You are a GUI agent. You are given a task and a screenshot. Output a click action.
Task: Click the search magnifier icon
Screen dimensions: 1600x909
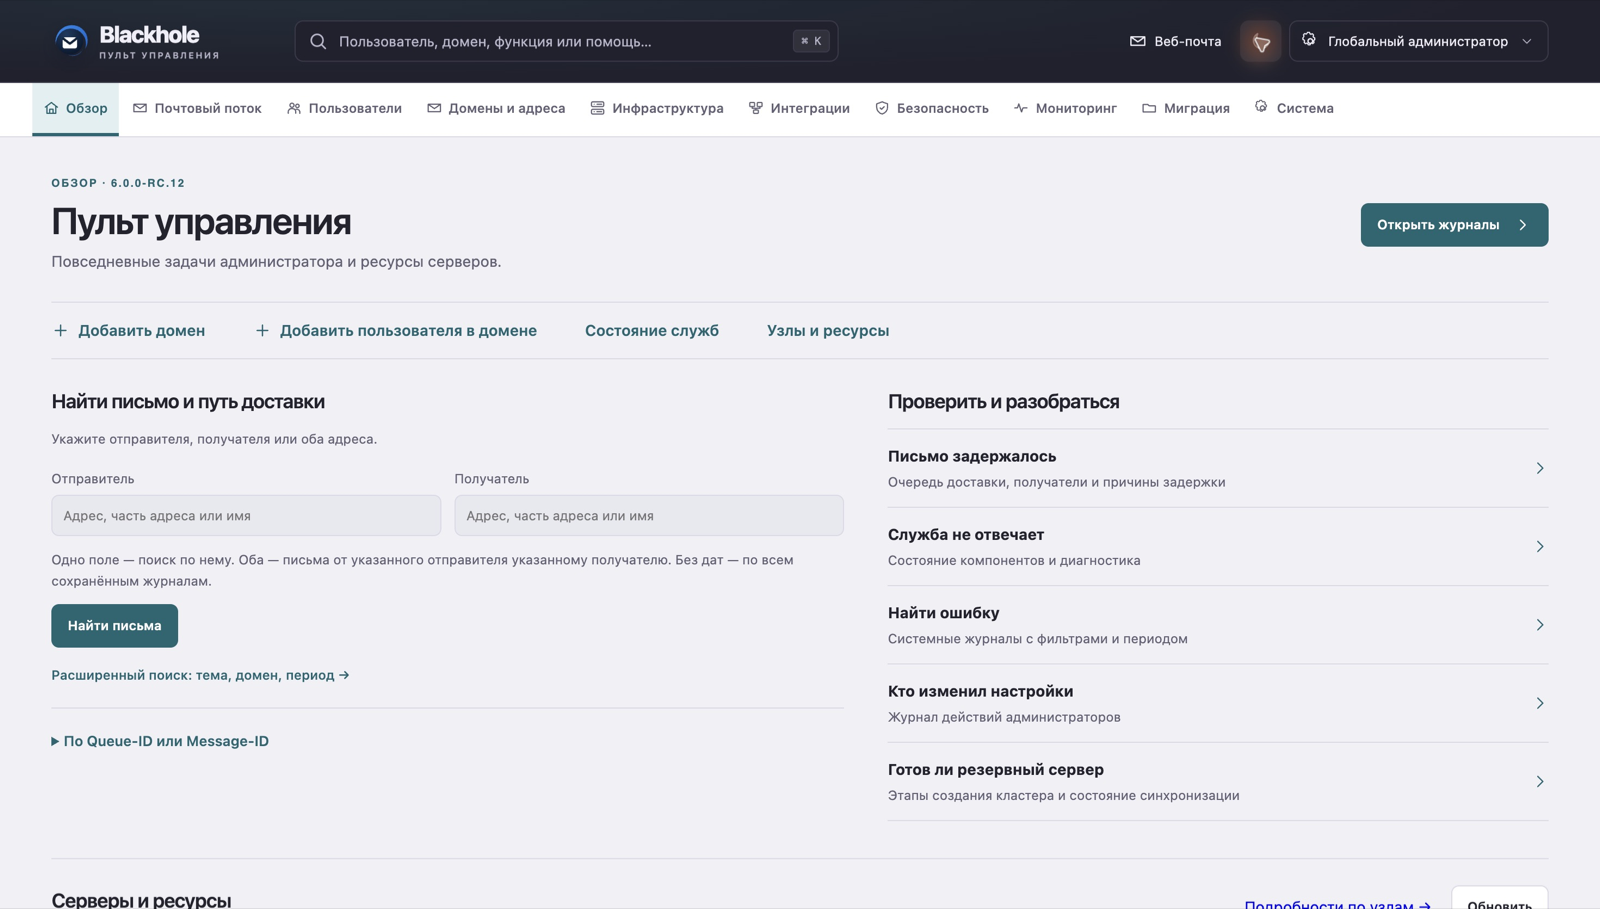pos(318,41)
